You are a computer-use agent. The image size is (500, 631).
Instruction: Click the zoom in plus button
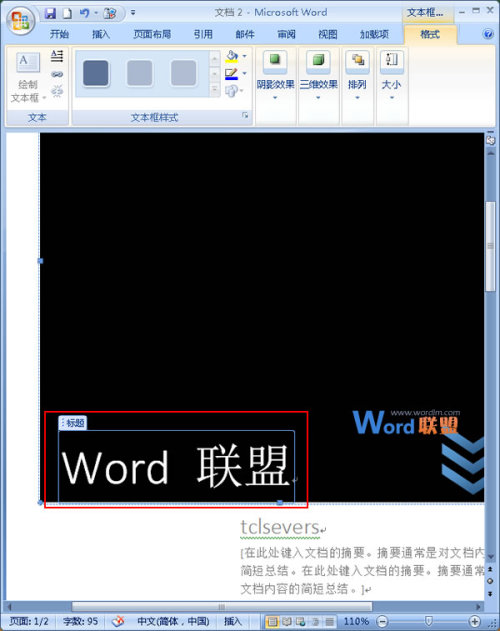point(475,622)
